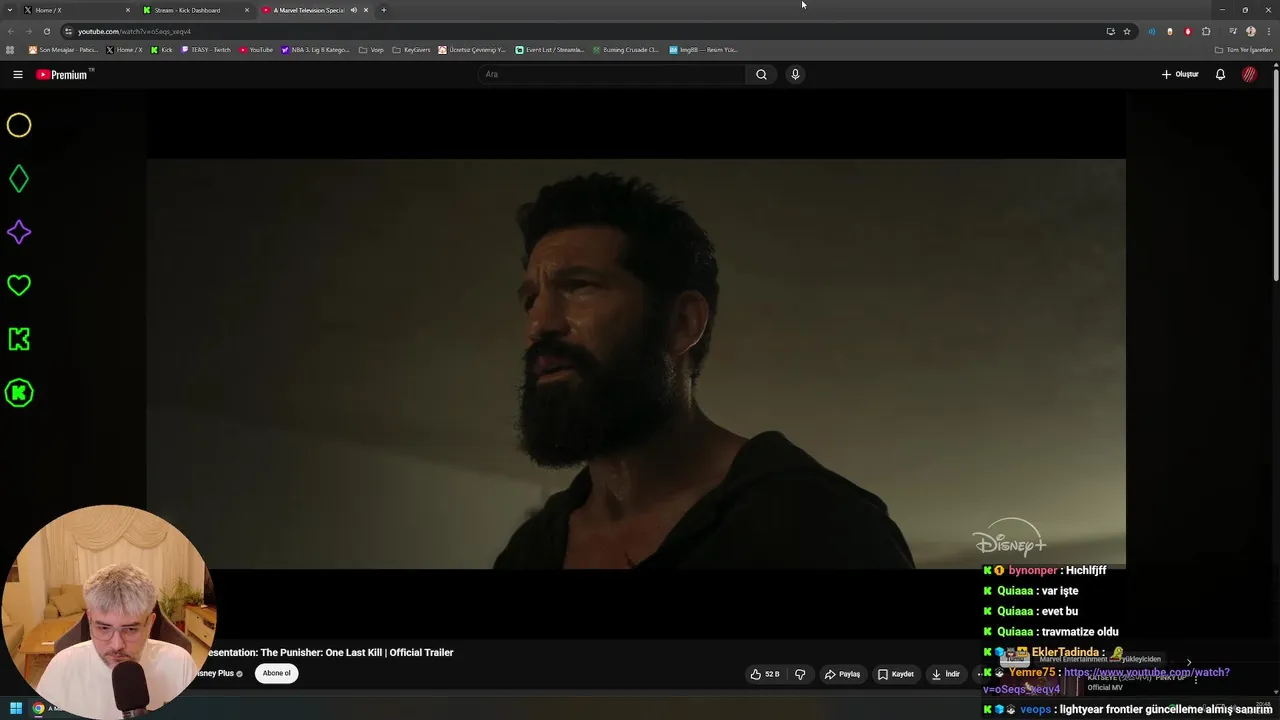1280x720 pixels.
Task: Click the green Kick K logo icon
Action: point(19,339)
